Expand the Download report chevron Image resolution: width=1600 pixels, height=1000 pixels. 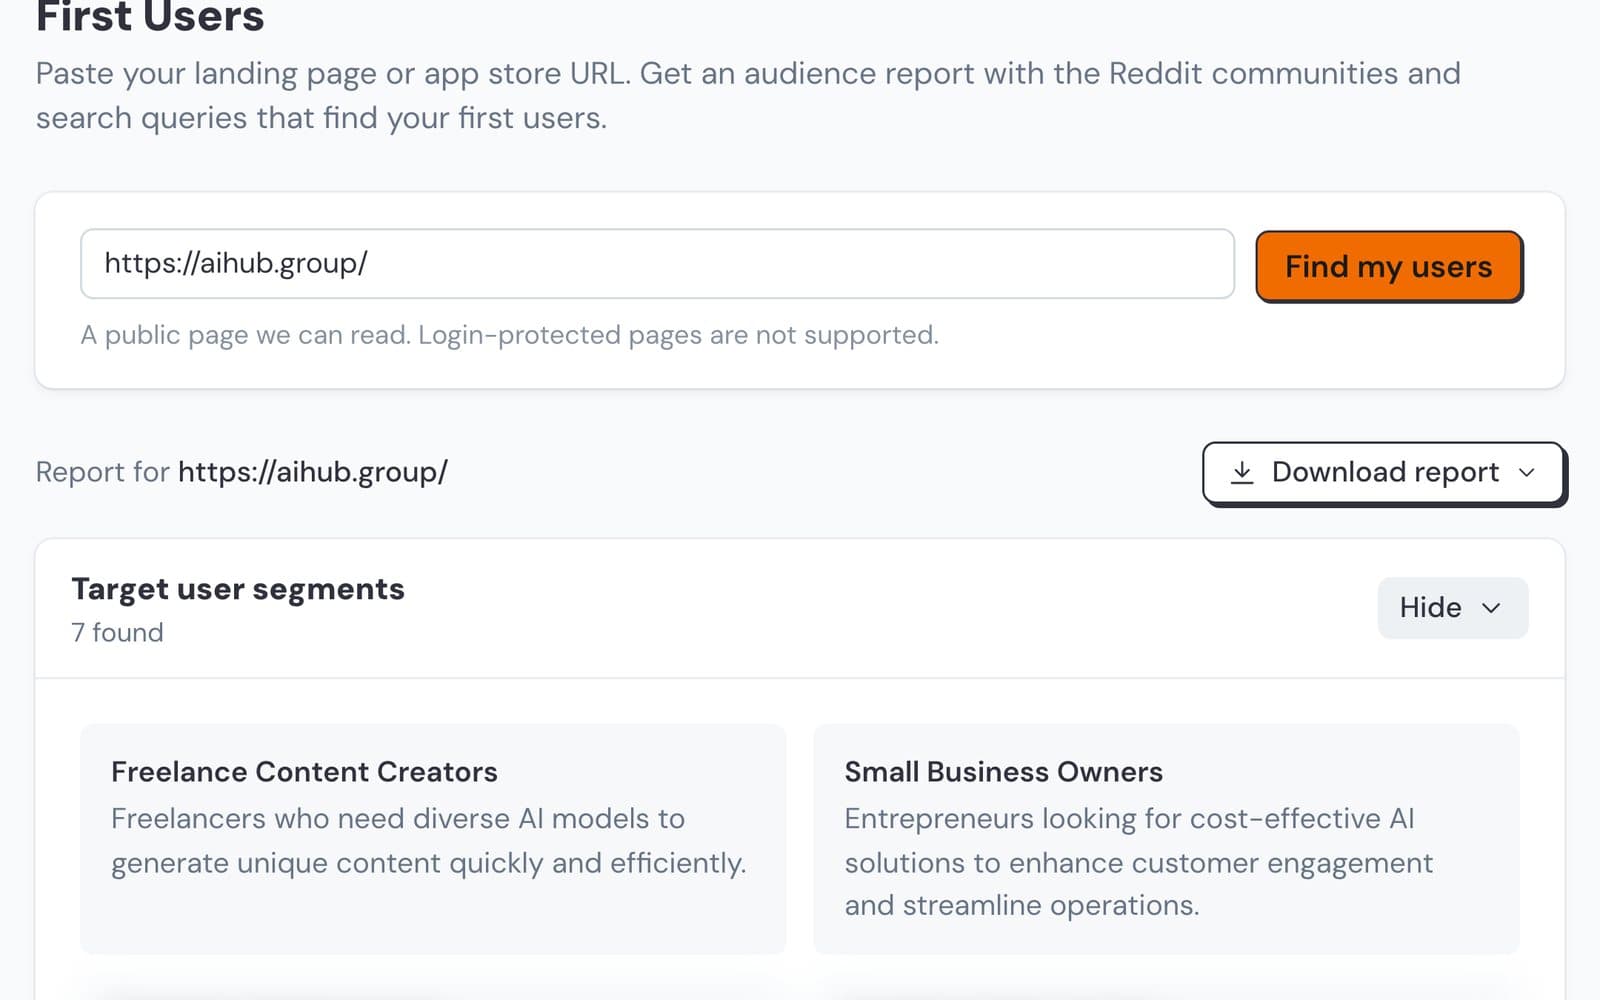click(x=1526, y=473)
